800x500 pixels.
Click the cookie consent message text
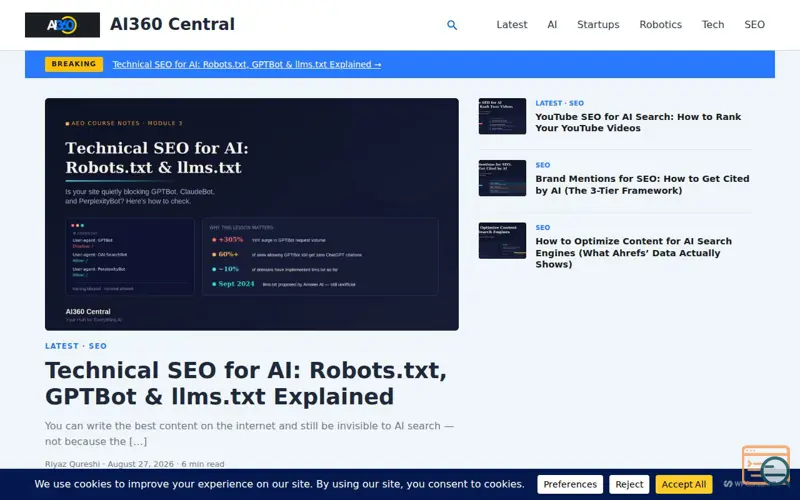279,484
